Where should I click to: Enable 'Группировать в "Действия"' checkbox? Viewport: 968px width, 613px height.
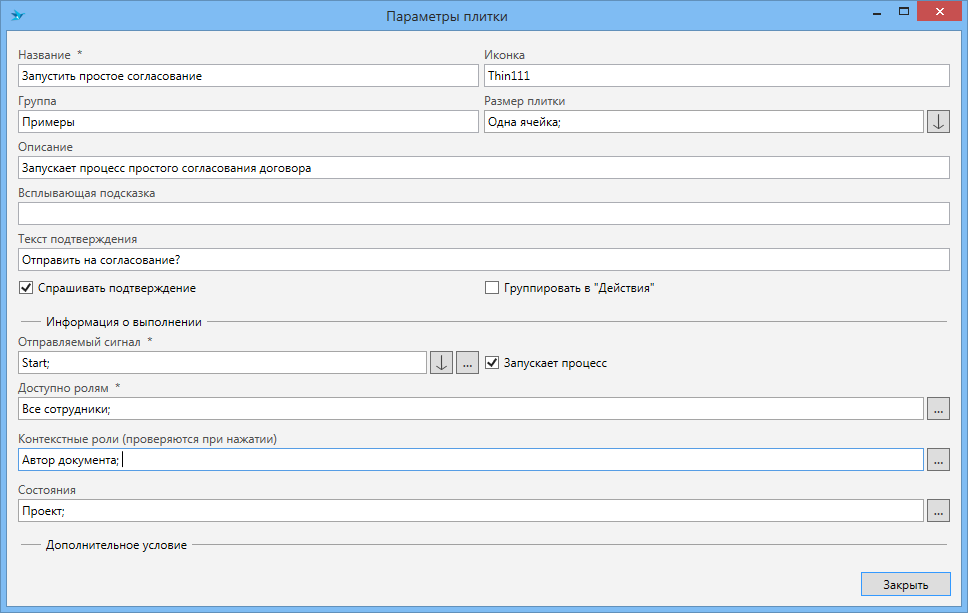coord(492,288)
